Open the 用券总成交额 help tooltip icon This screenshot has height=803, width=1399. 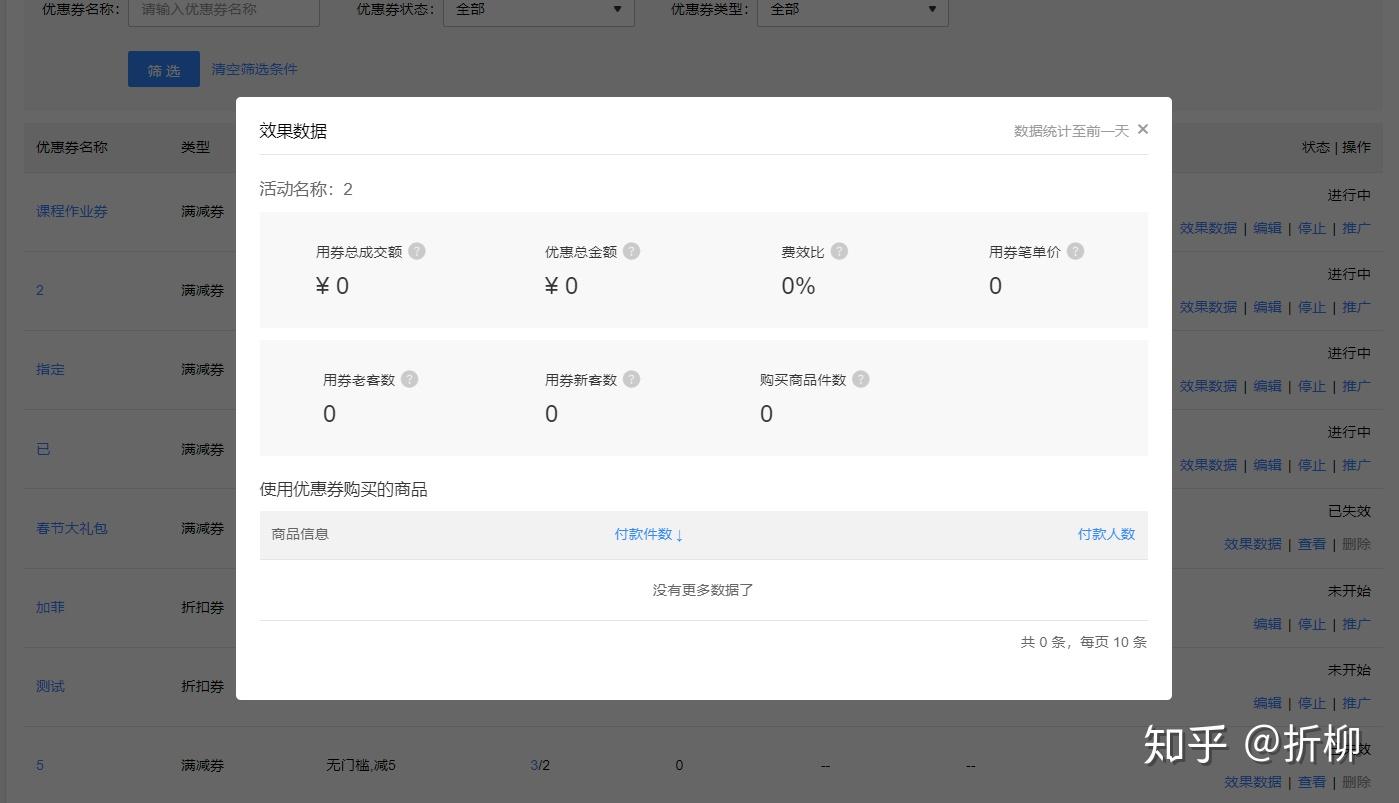(x=417, y=251)
